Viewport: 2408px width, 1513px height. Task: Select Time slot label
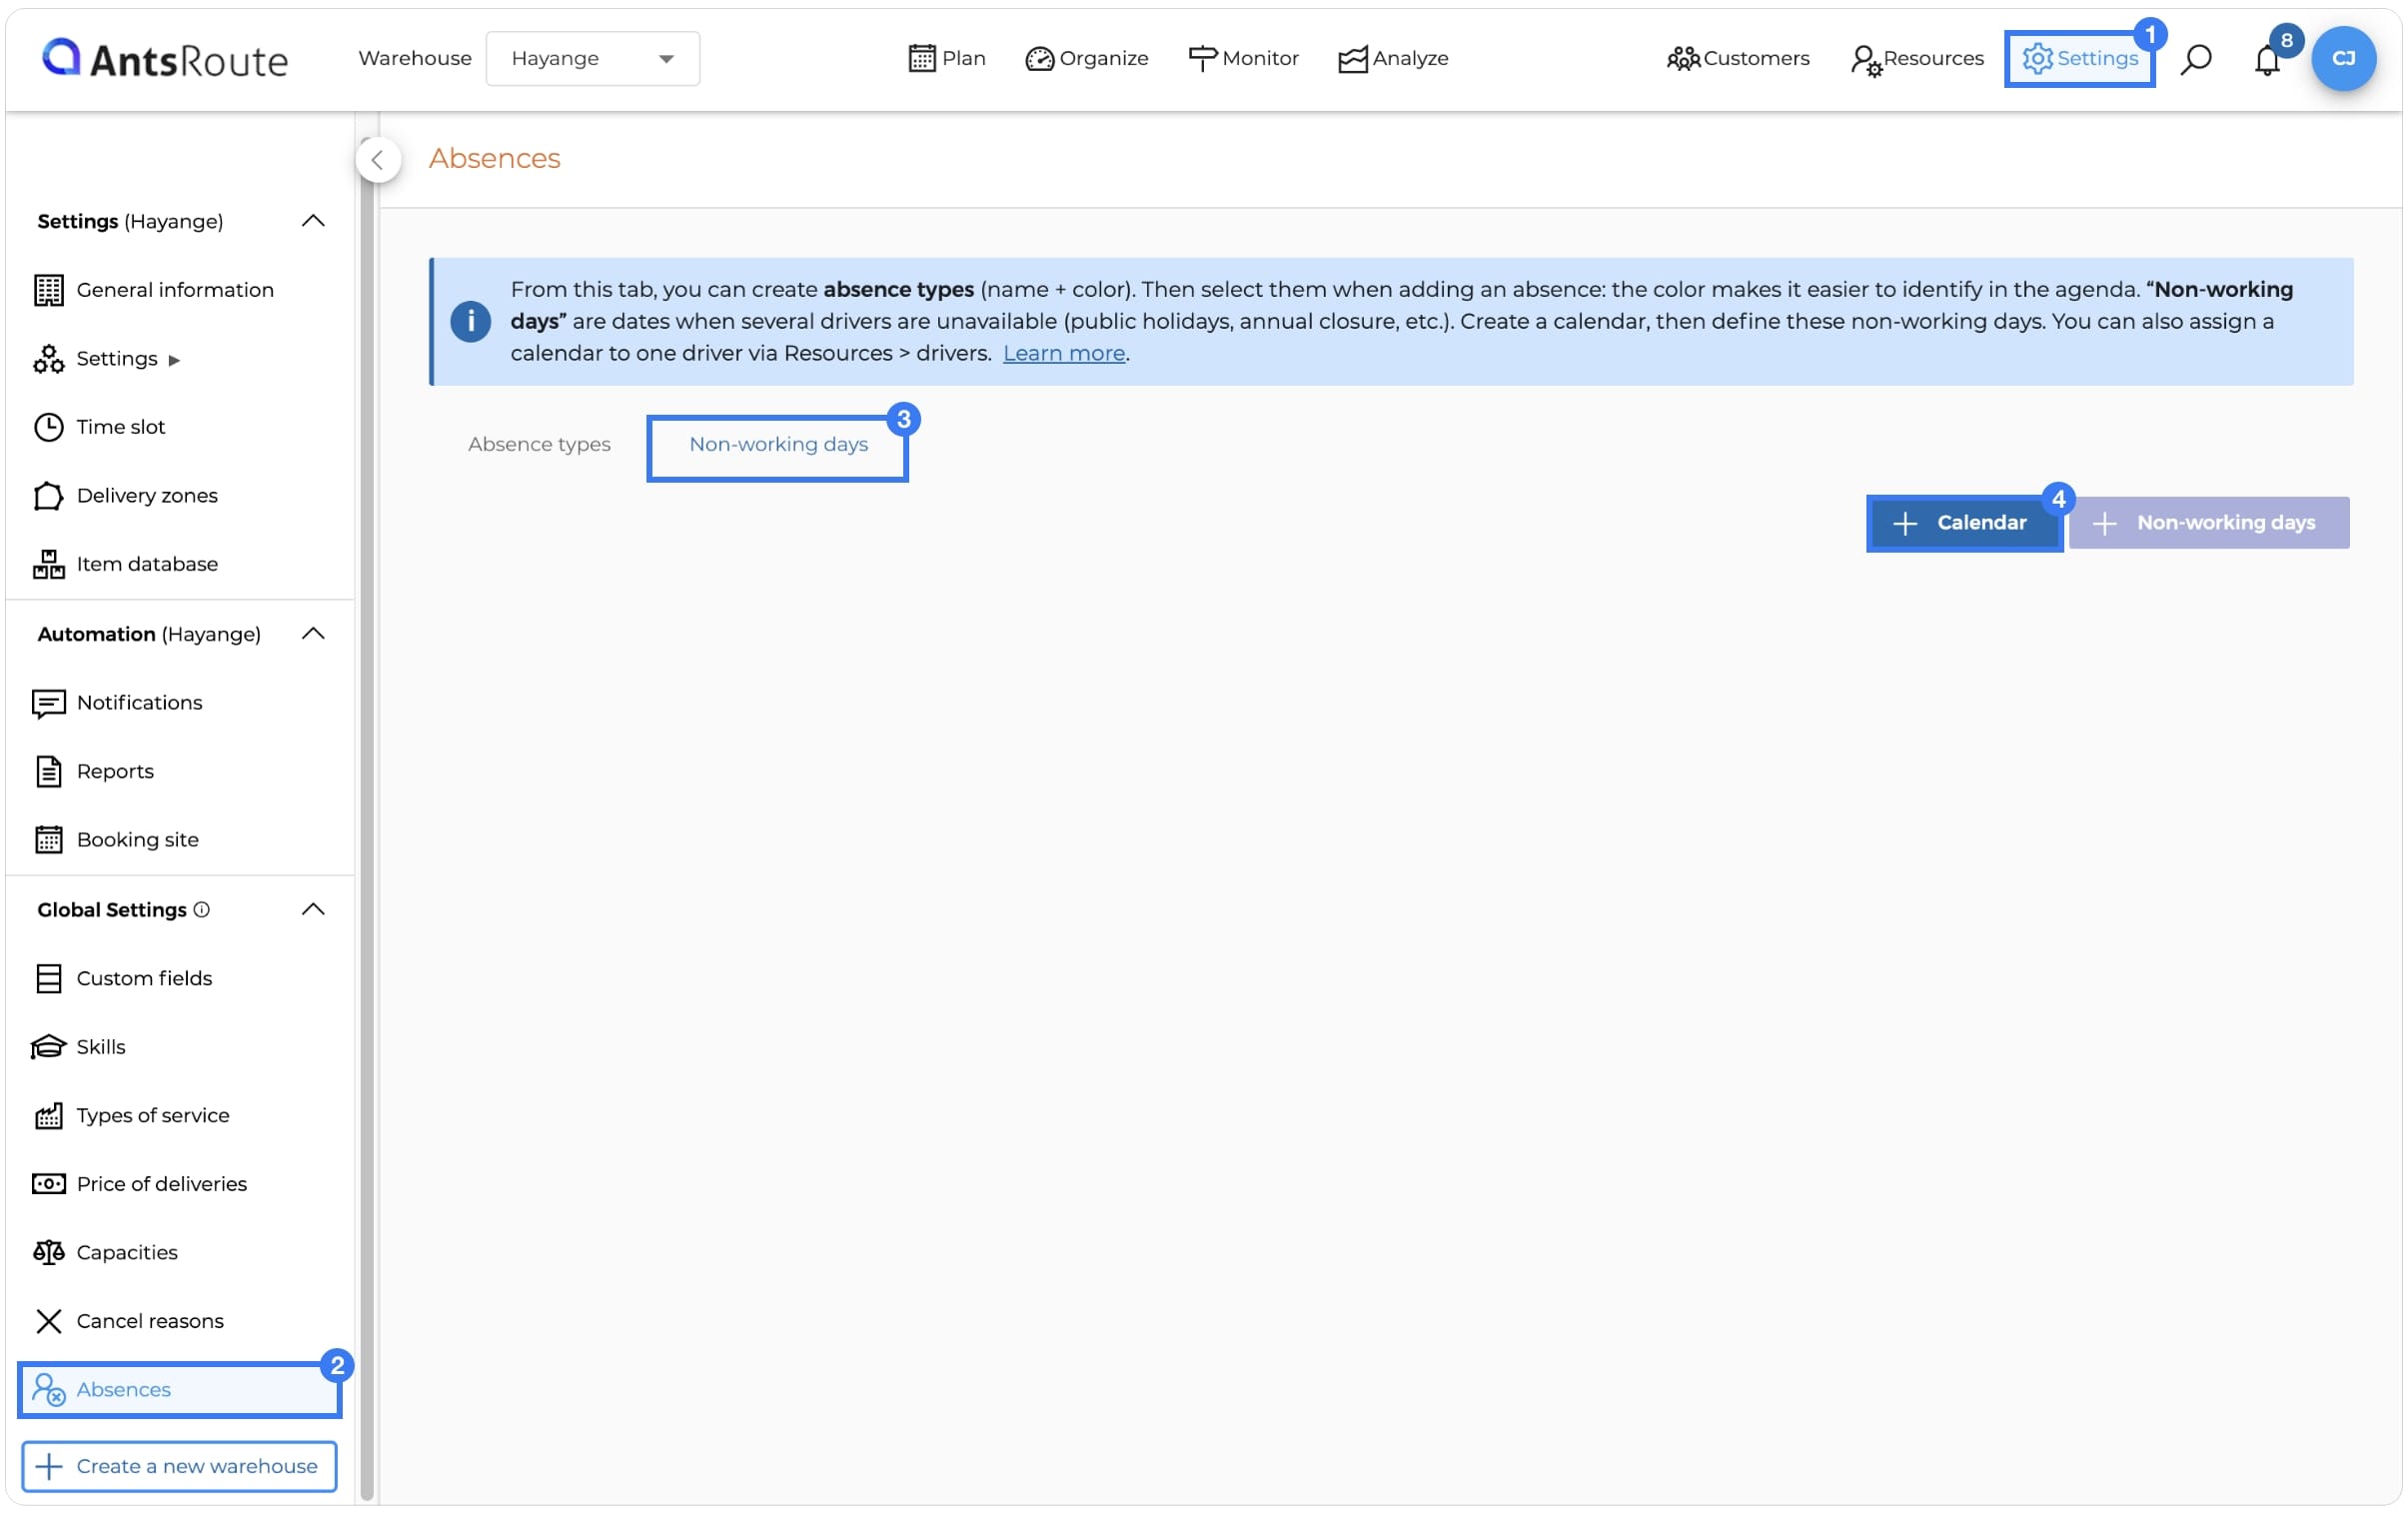tap(121, 426)
